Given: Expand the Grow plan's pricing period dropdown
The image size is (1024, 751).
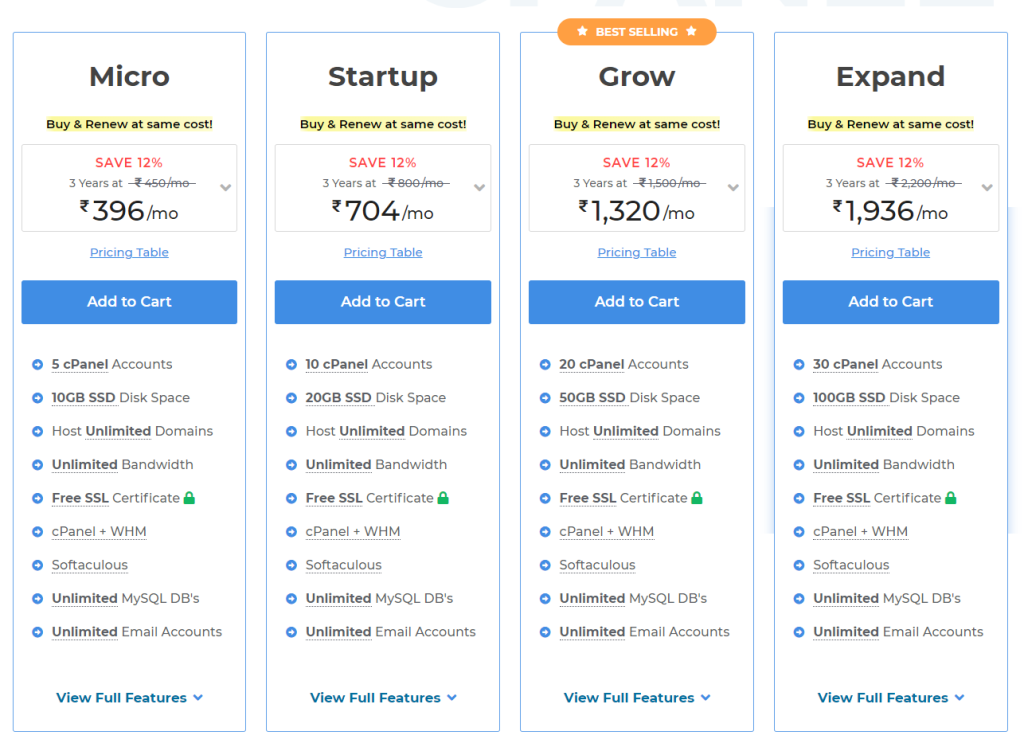Looking at the screenshot, I should 734,187.
